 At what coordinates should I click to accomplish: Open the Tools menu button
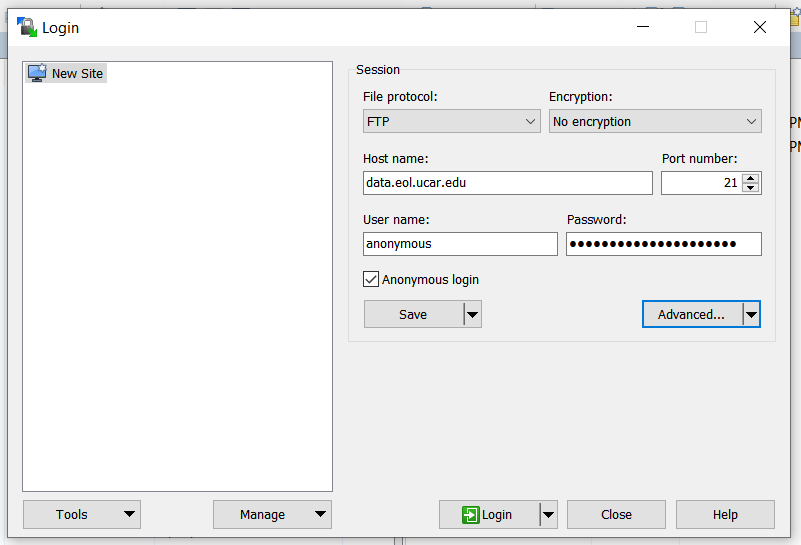(82, 514)
